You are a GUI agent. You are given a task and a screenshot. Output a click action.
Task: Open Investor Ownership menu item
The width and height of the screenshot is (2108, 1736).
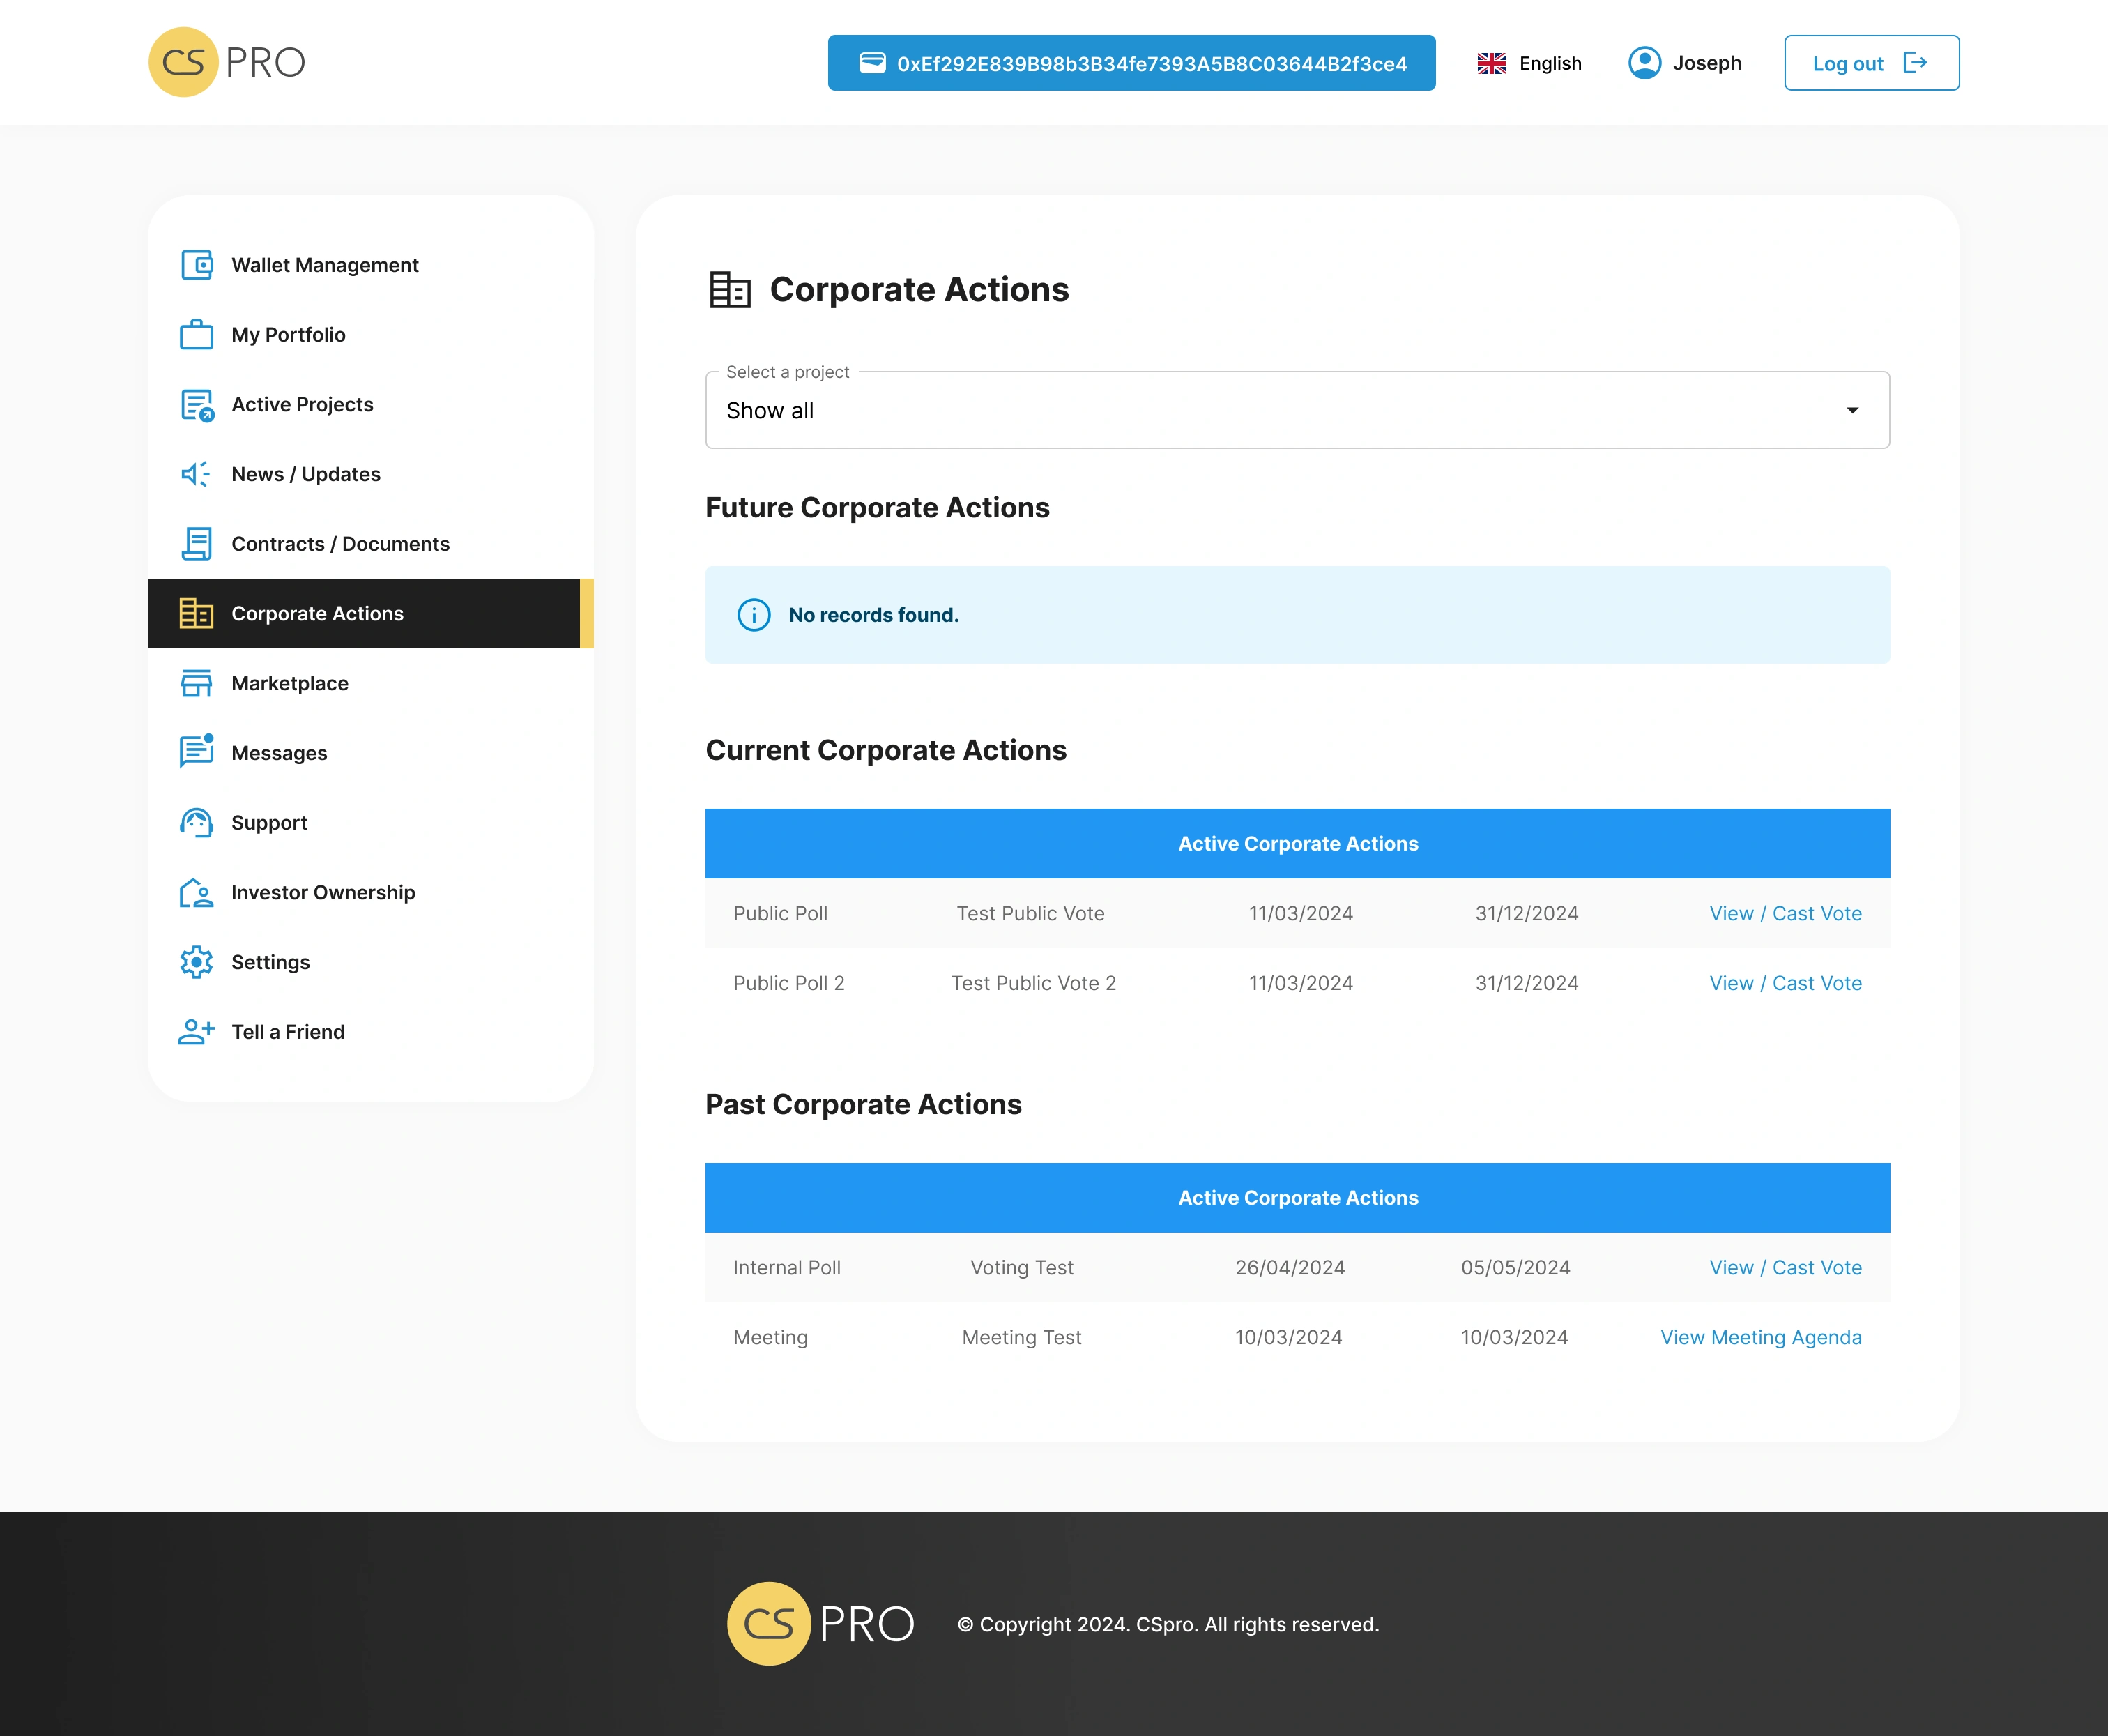tap(322, 892)
